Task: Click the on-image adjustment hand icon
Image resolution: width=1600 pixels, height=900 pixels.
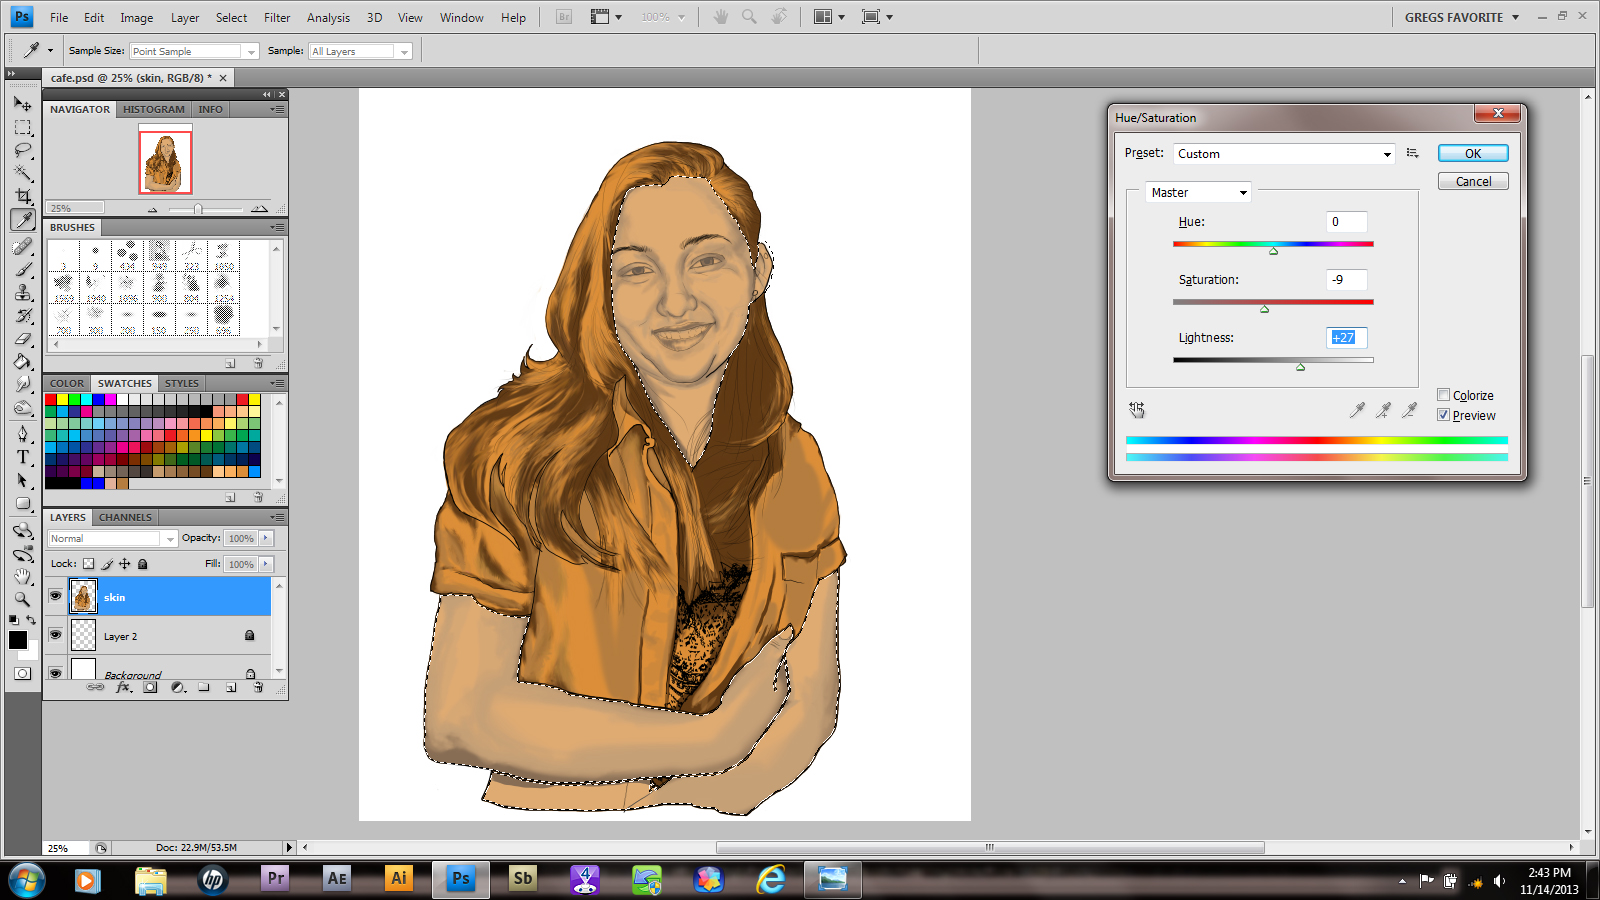Action: (1137, 410)
